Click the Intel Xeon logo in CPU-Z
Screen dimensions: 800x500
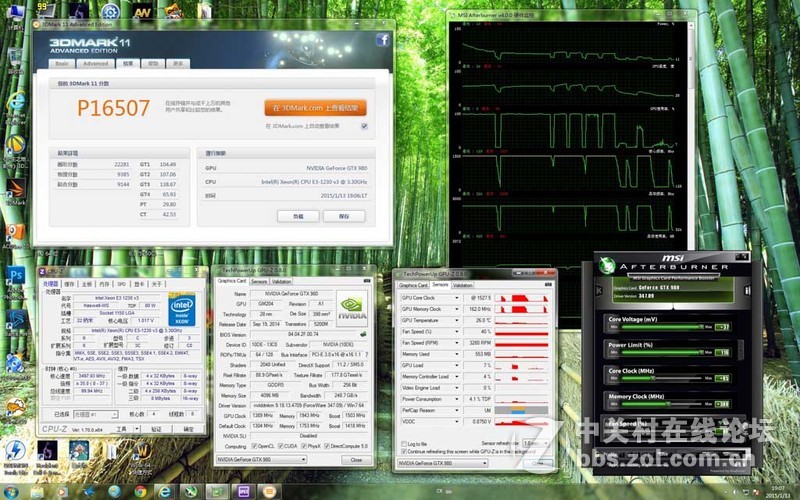click(x=182, y=309)
